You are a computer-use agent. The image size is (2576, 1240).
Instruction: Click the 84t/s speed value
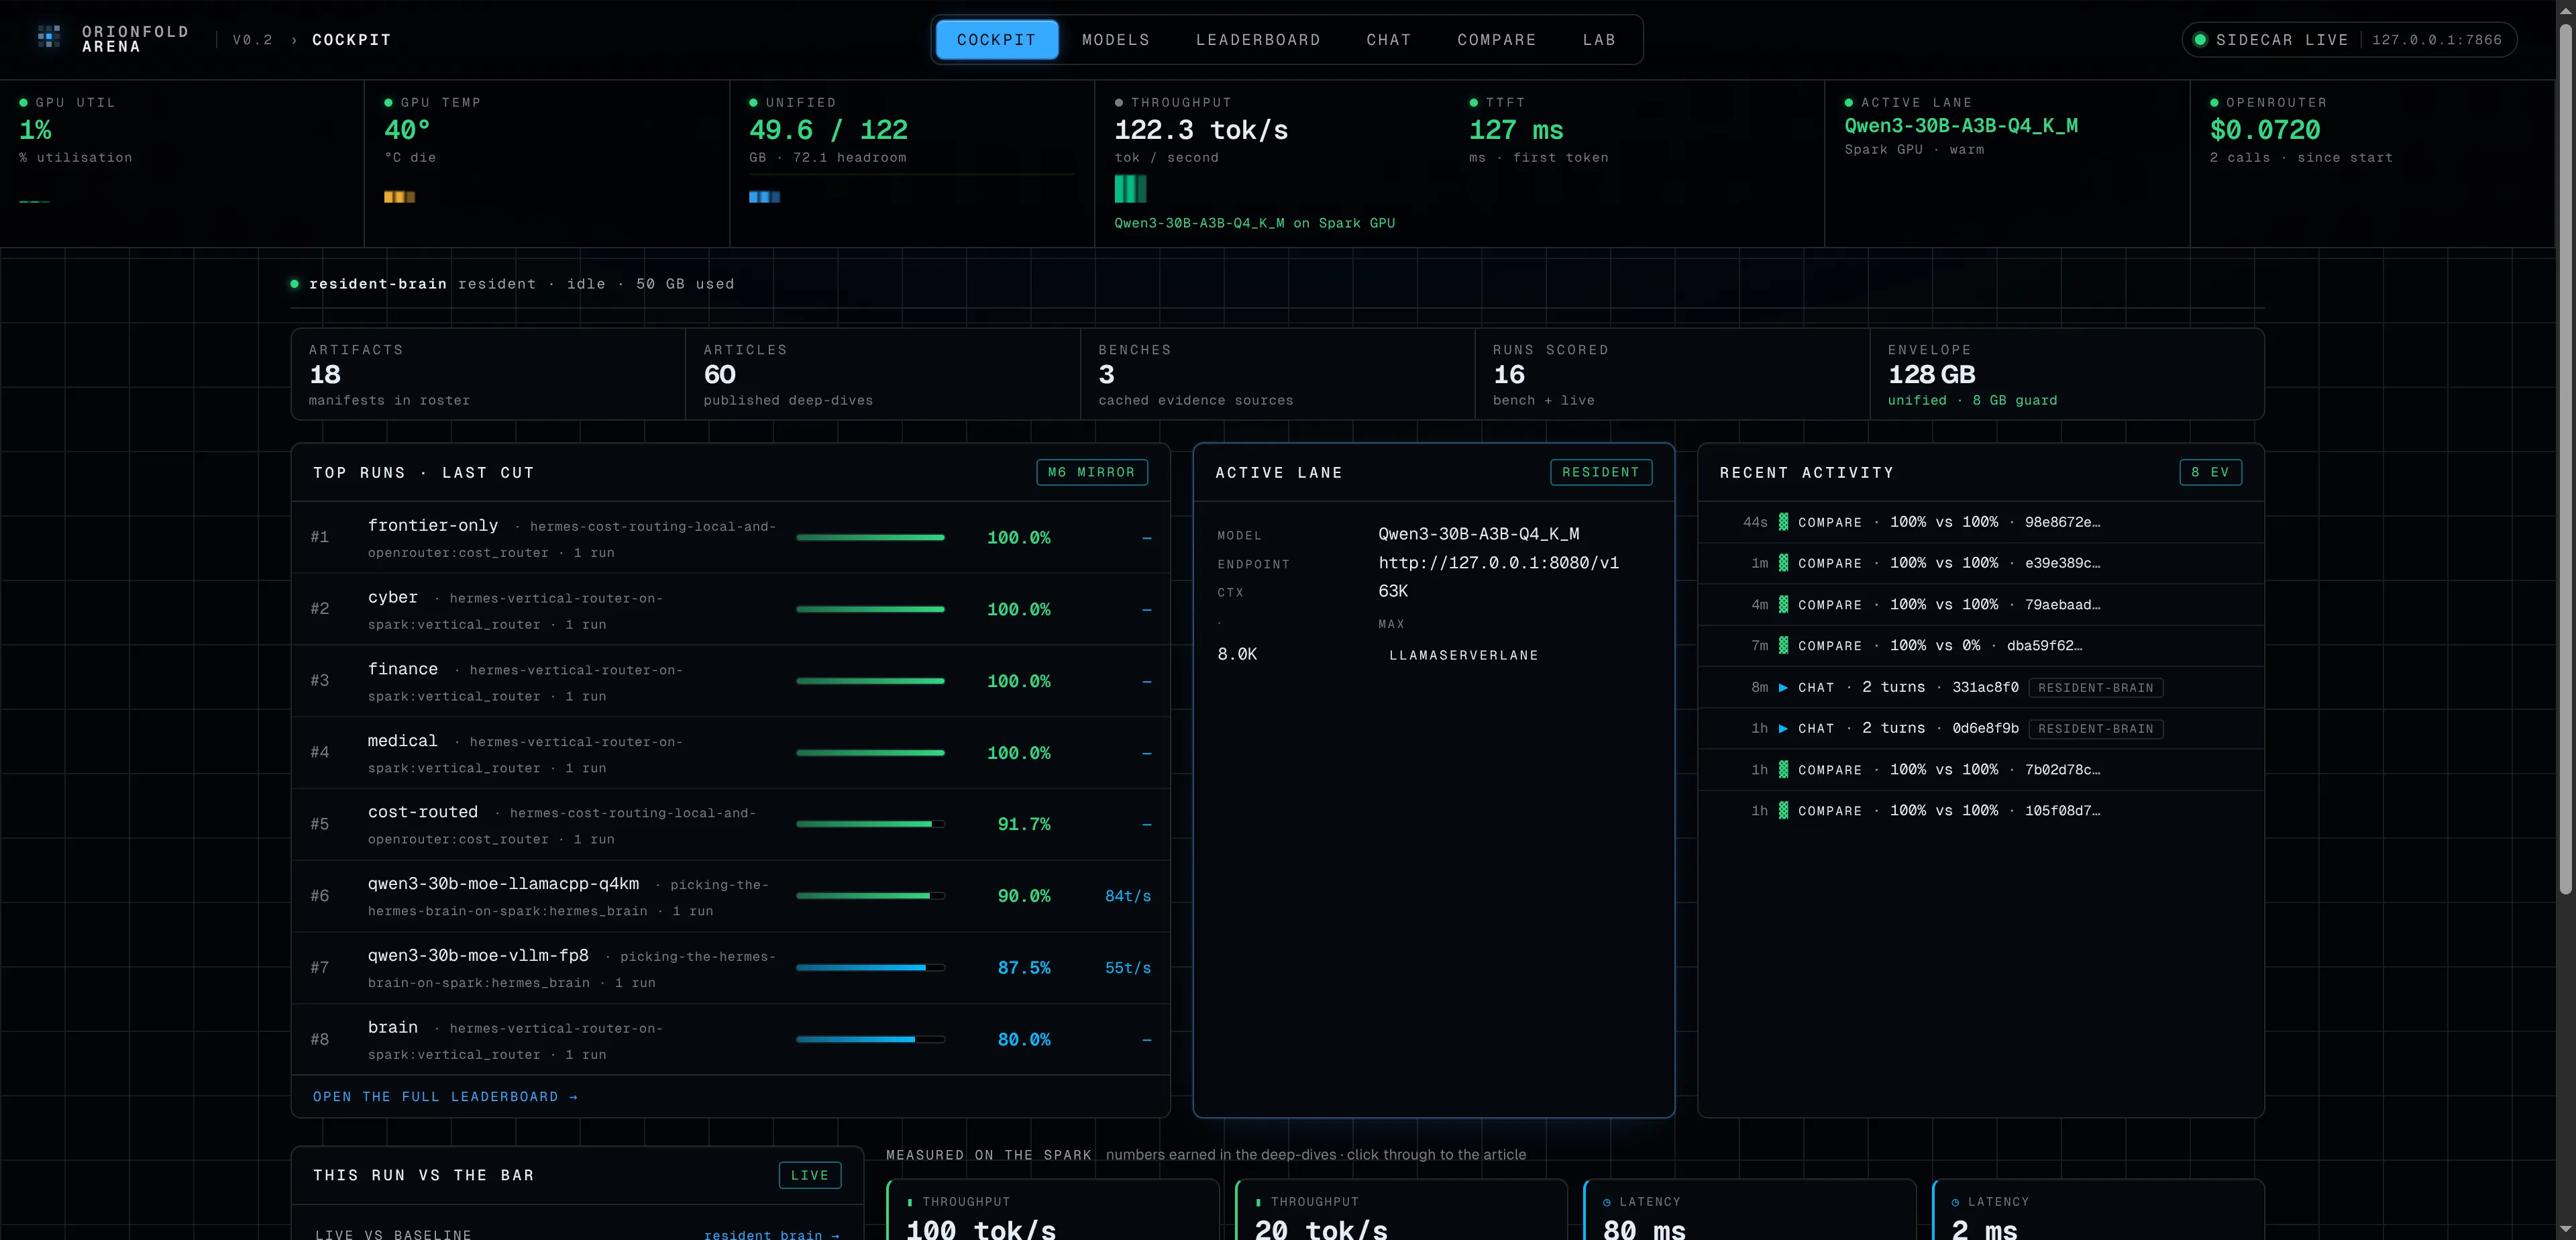click(1128, 896)
